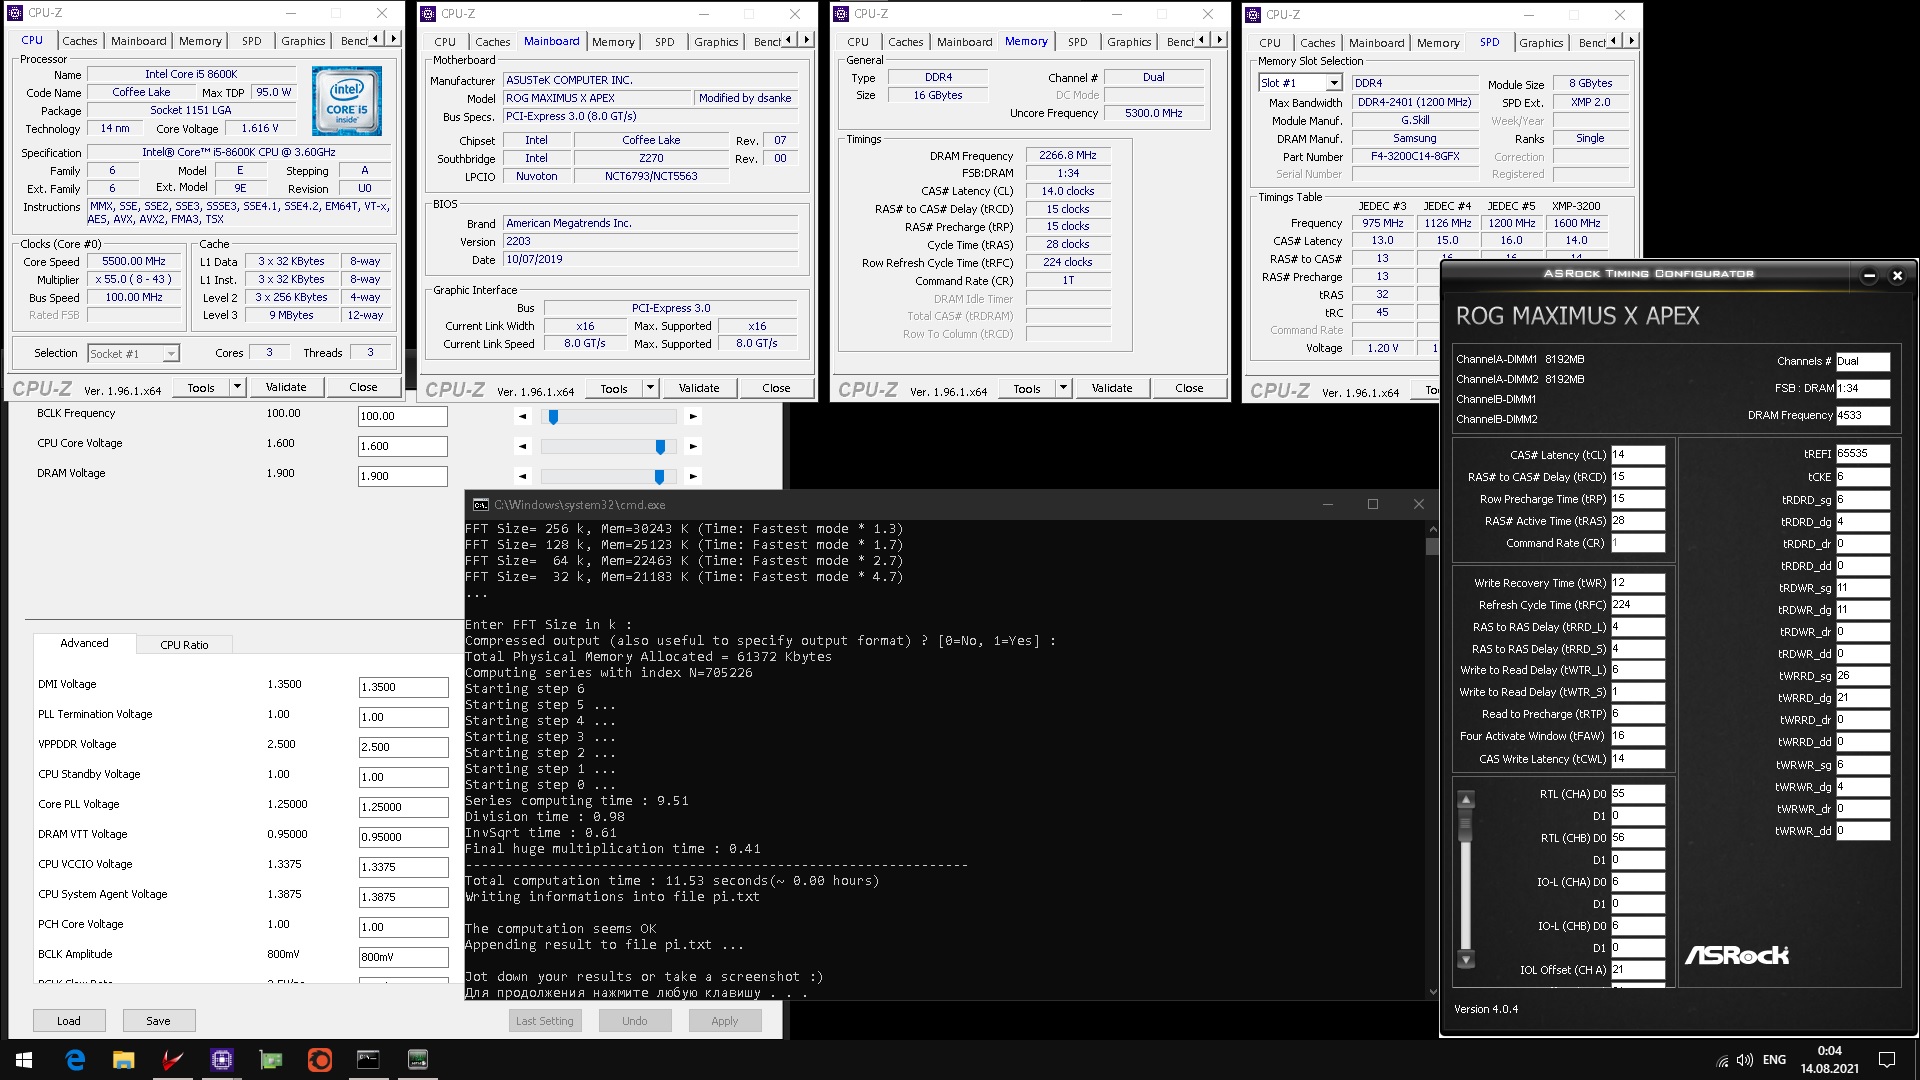Click Close in the Mainboard CPU-Z window

(776, 388)
